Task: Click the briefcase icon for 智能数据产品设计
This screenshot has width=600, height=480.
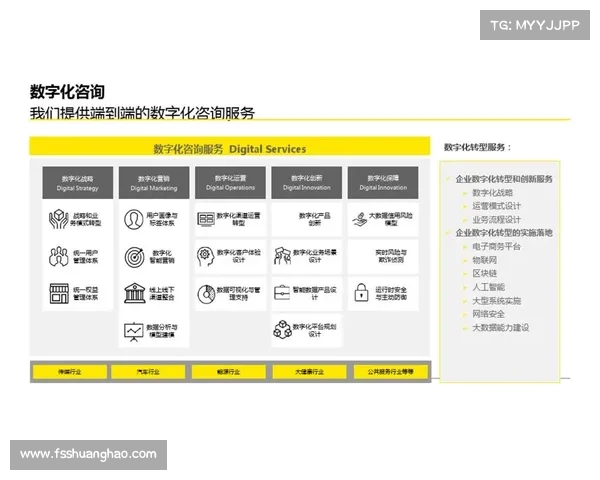Action: tap(282, 293)
